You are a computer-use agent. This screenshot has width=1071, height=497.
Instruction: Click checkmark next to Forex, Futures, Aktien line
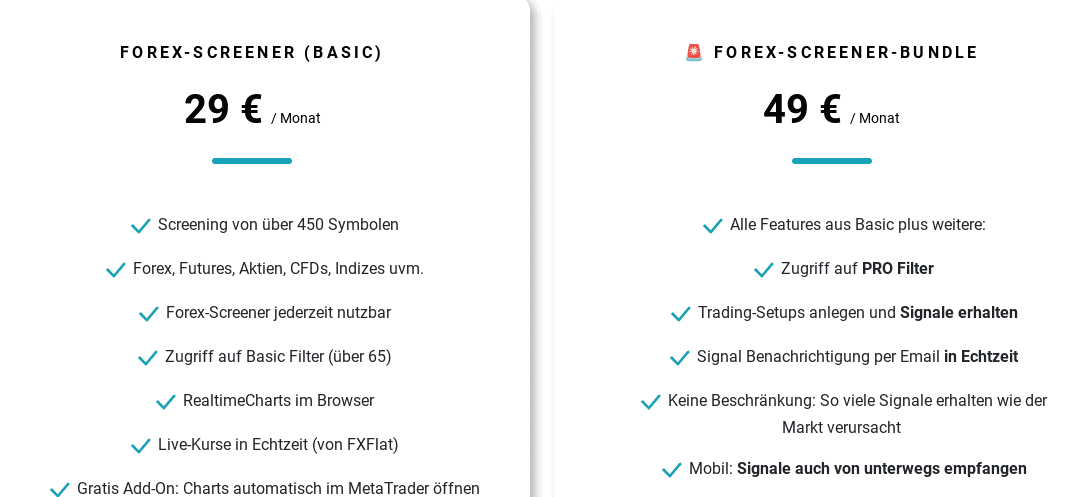coord(116,270)
